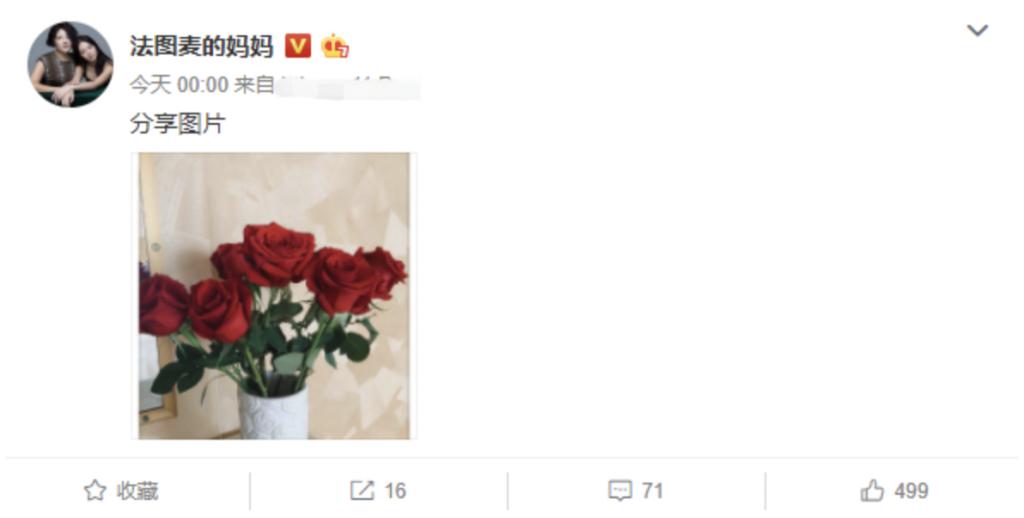This screenshot has width=1024, height=518.
Task: Click the thumbs-up like icon
Action: pos(872,490)
